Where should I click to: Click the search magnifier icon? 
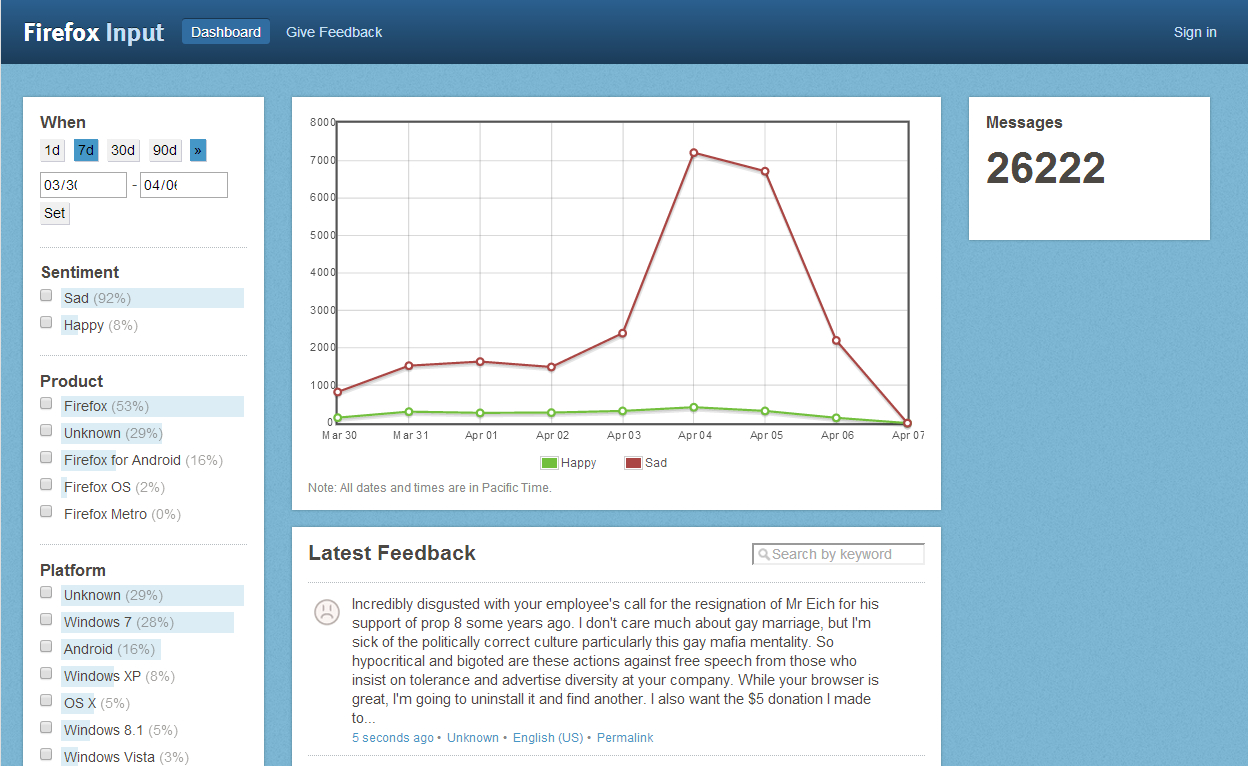(764, 555)
